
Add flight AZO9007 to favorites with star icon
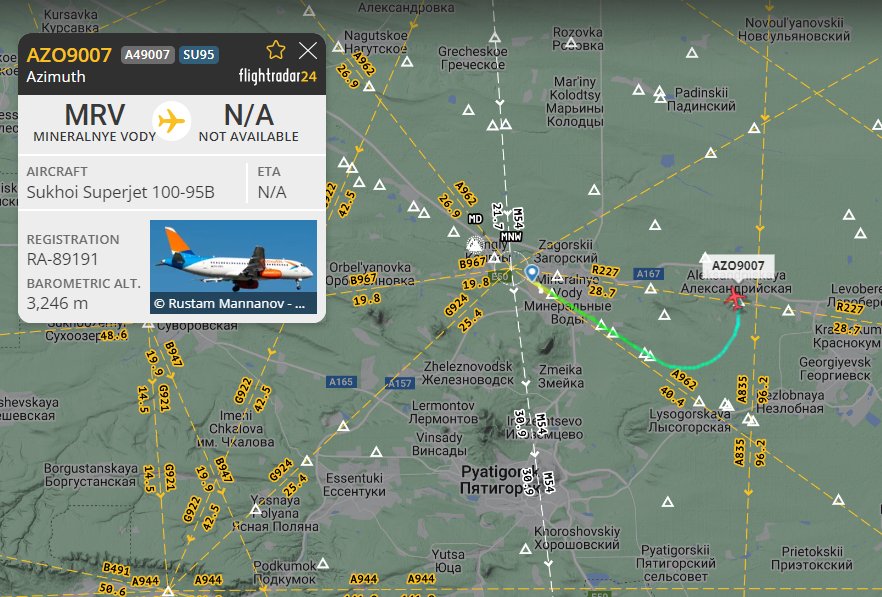[276, 50]
